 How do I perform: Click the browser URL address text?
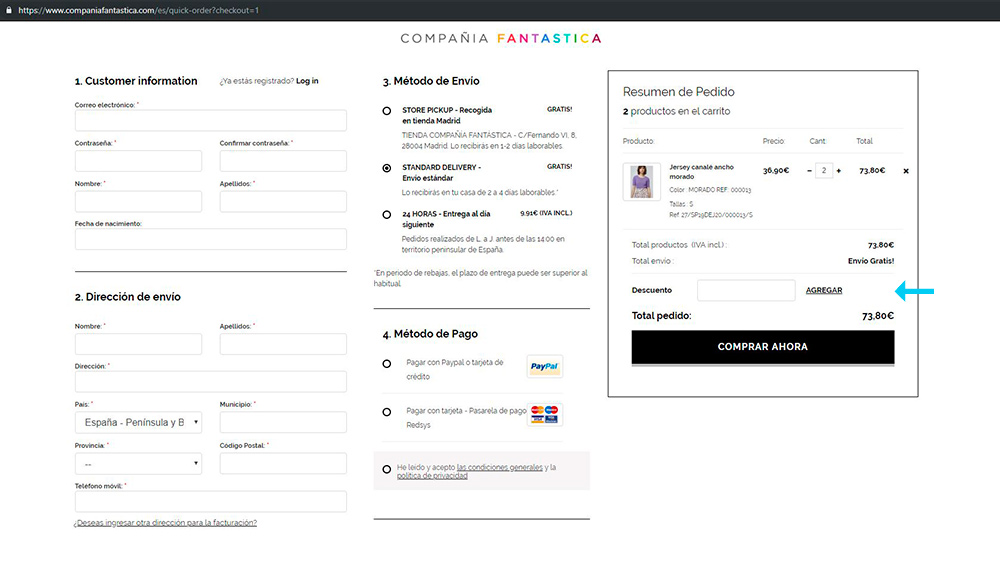click(x=138, y=10)
